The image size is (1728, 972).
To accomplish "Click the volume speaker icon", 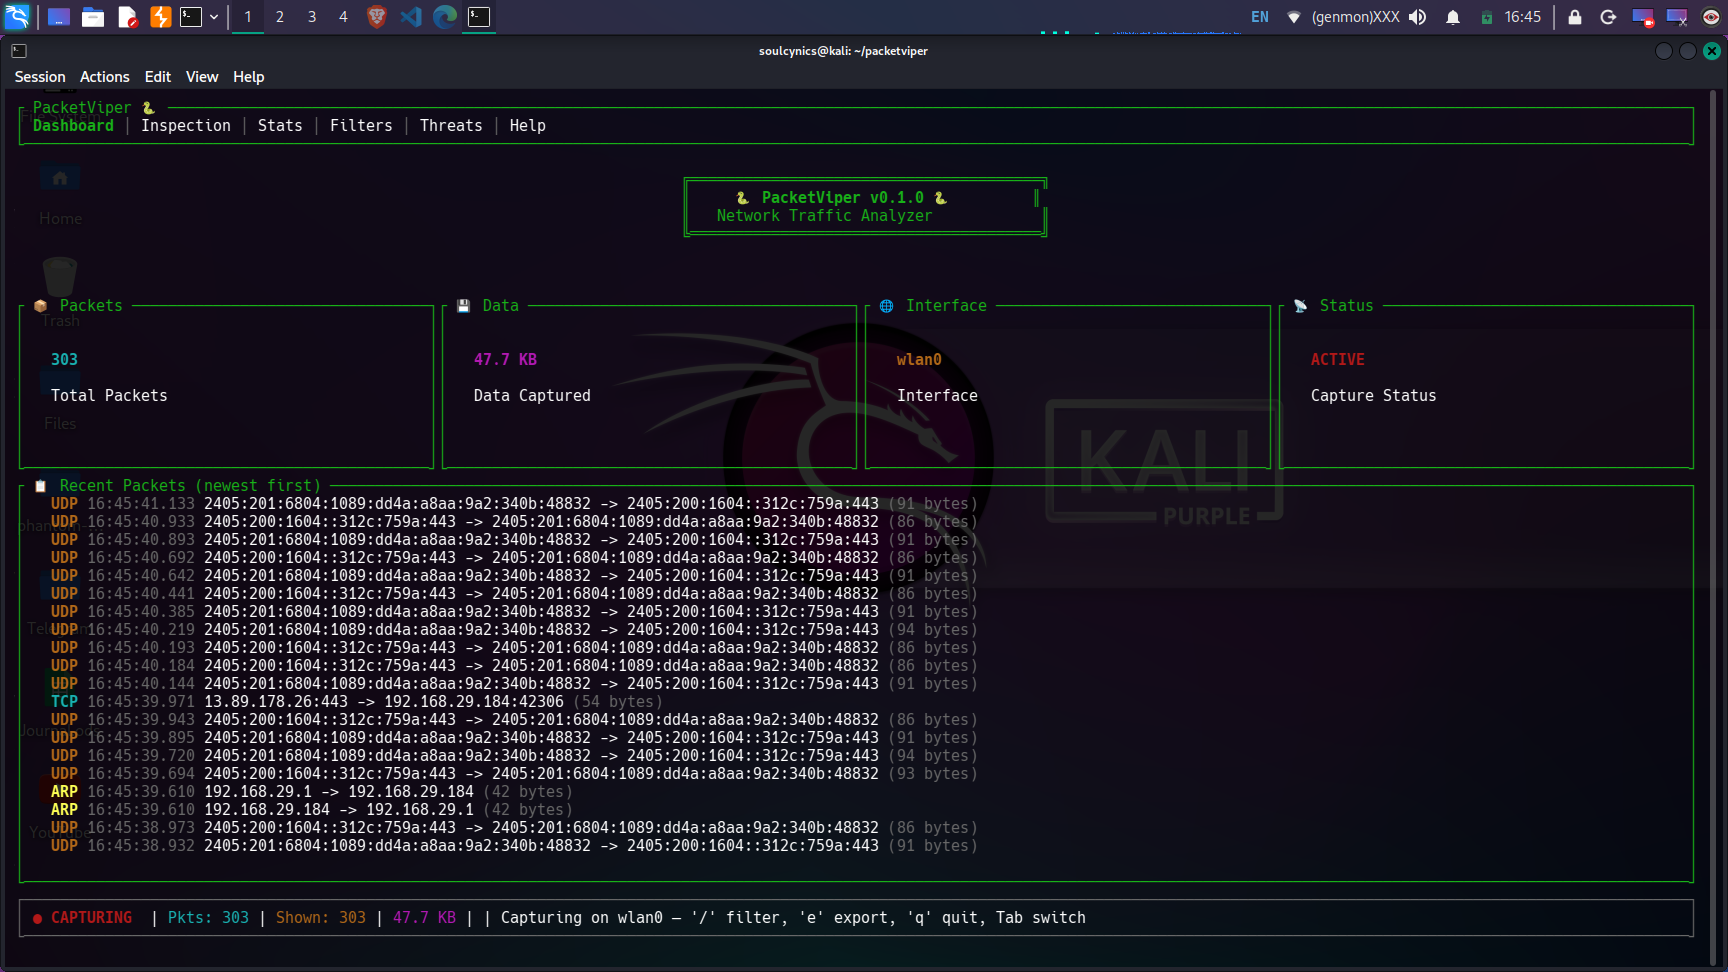I will click(x=1418, y=17).
